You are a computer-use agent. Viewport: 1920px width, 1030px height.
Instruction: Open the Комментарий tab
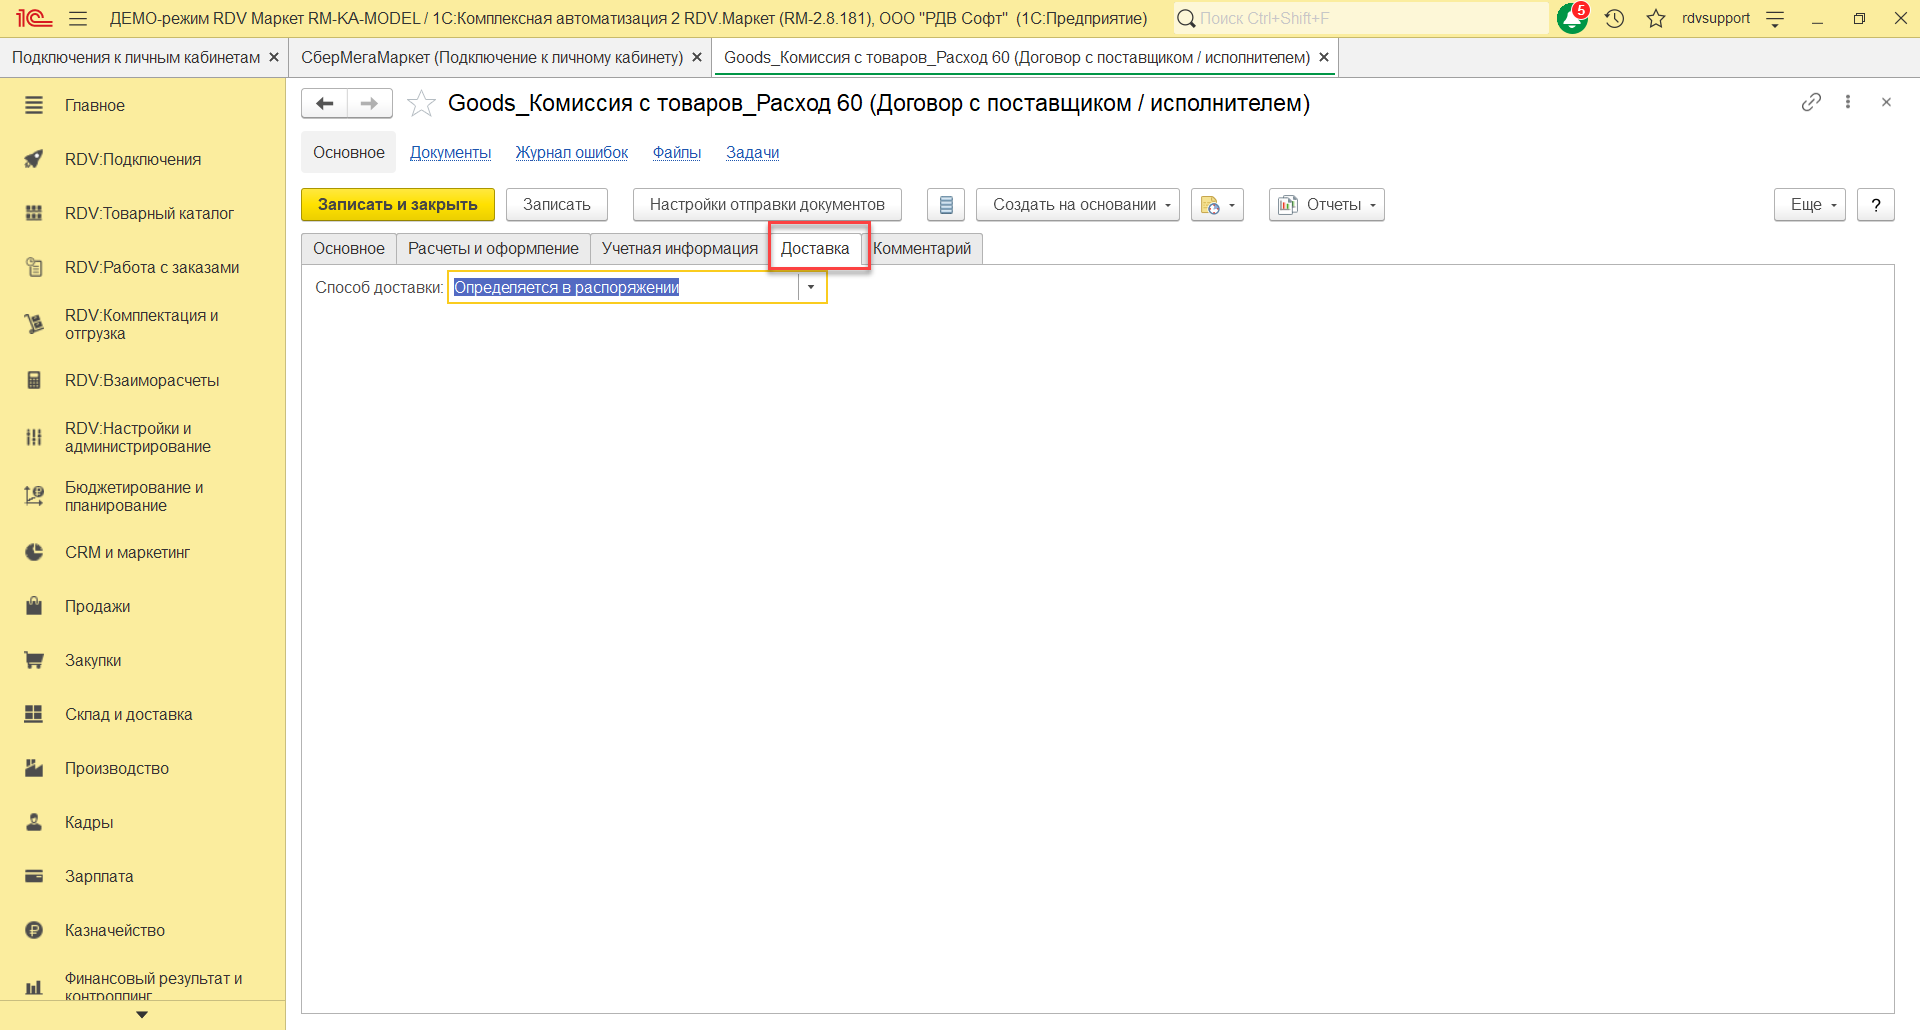coord(922,249)
